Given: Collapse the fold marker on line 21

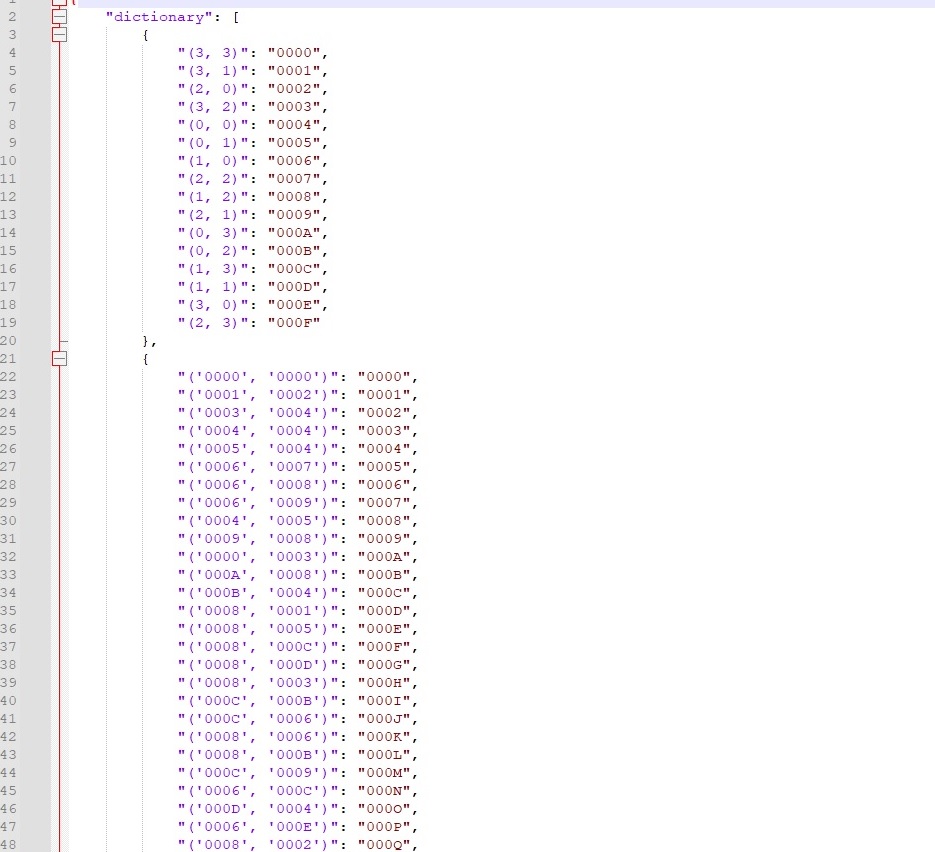Looking at the screenshot, I should coord(59,359).
